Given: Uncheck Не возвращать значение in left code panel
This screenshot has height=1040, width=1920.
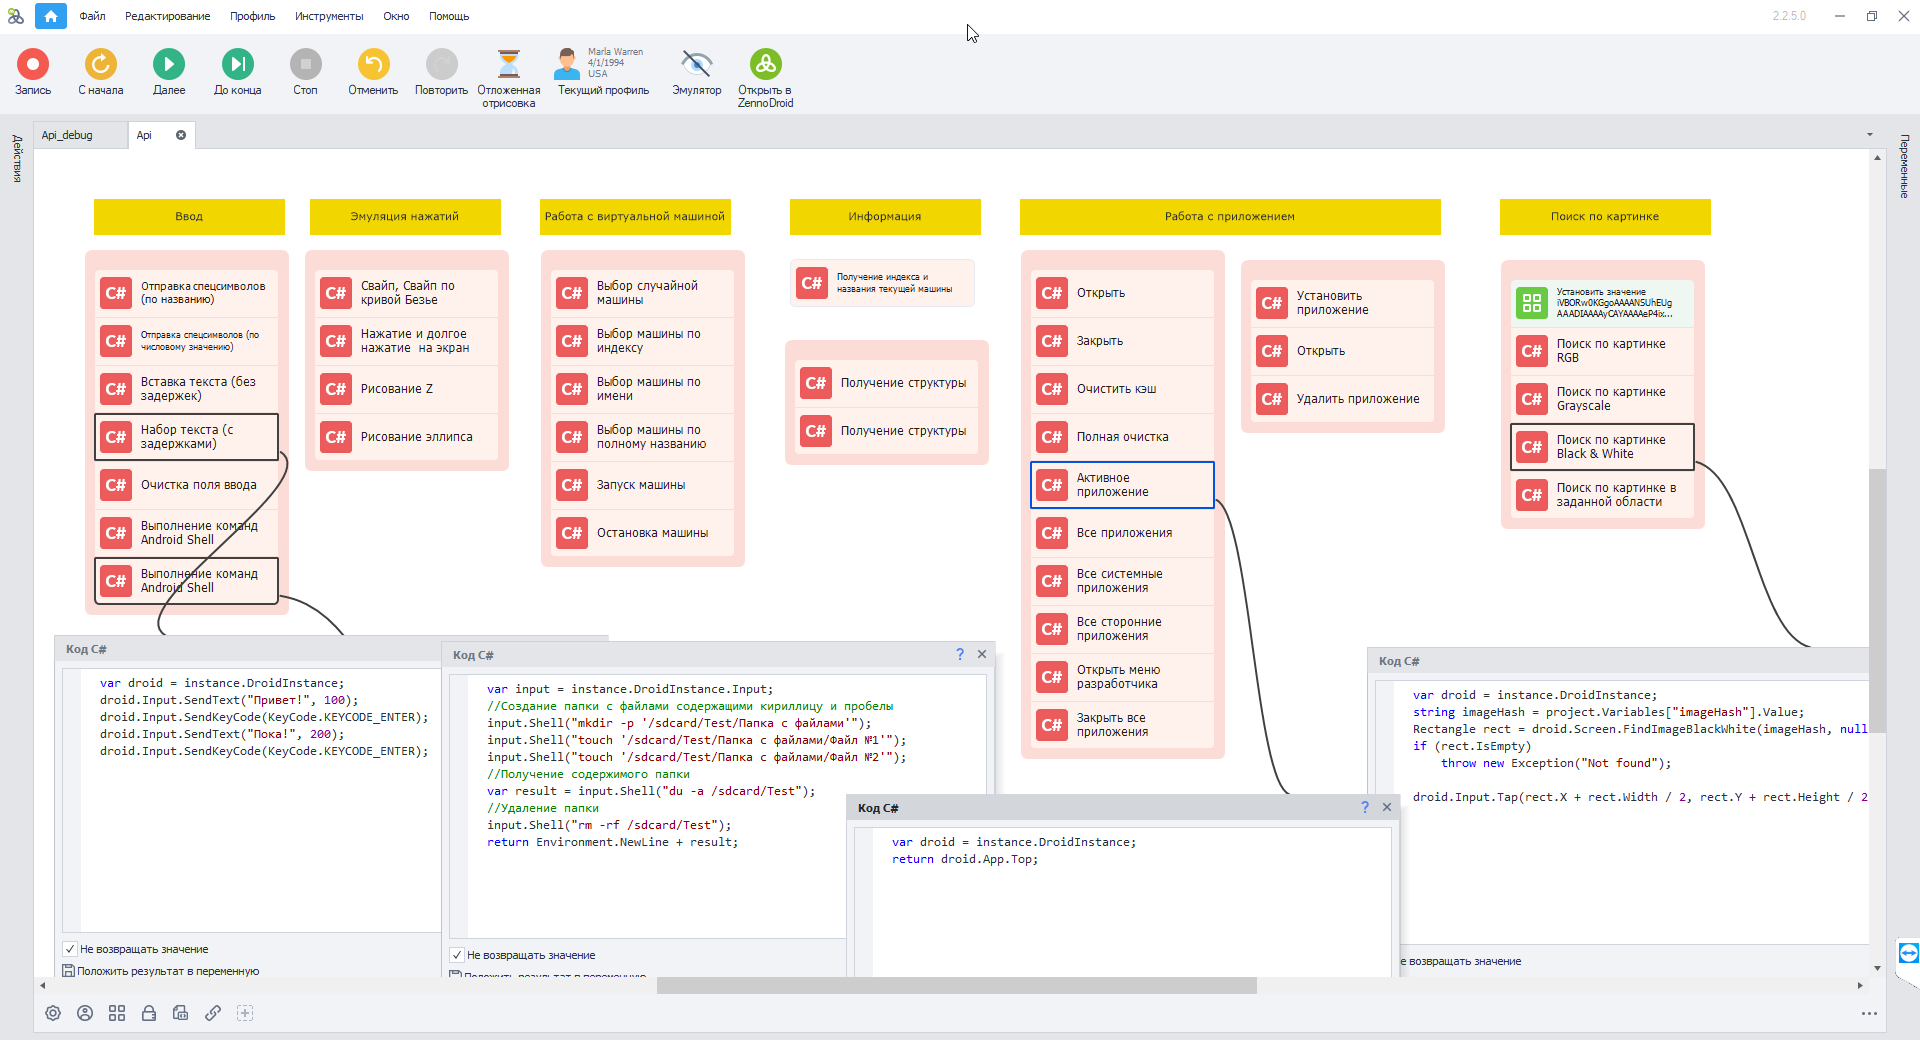Looking at the screenshot, I should coord(70,949).
